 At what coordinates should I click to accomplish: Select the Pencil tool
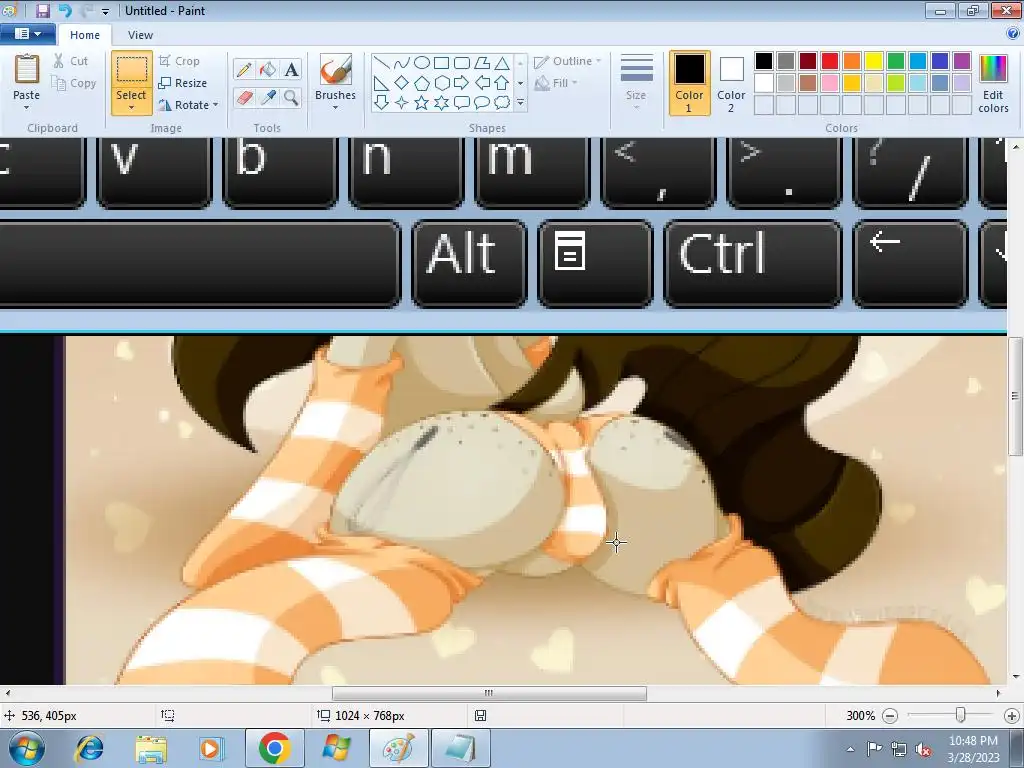coord(244,69)
